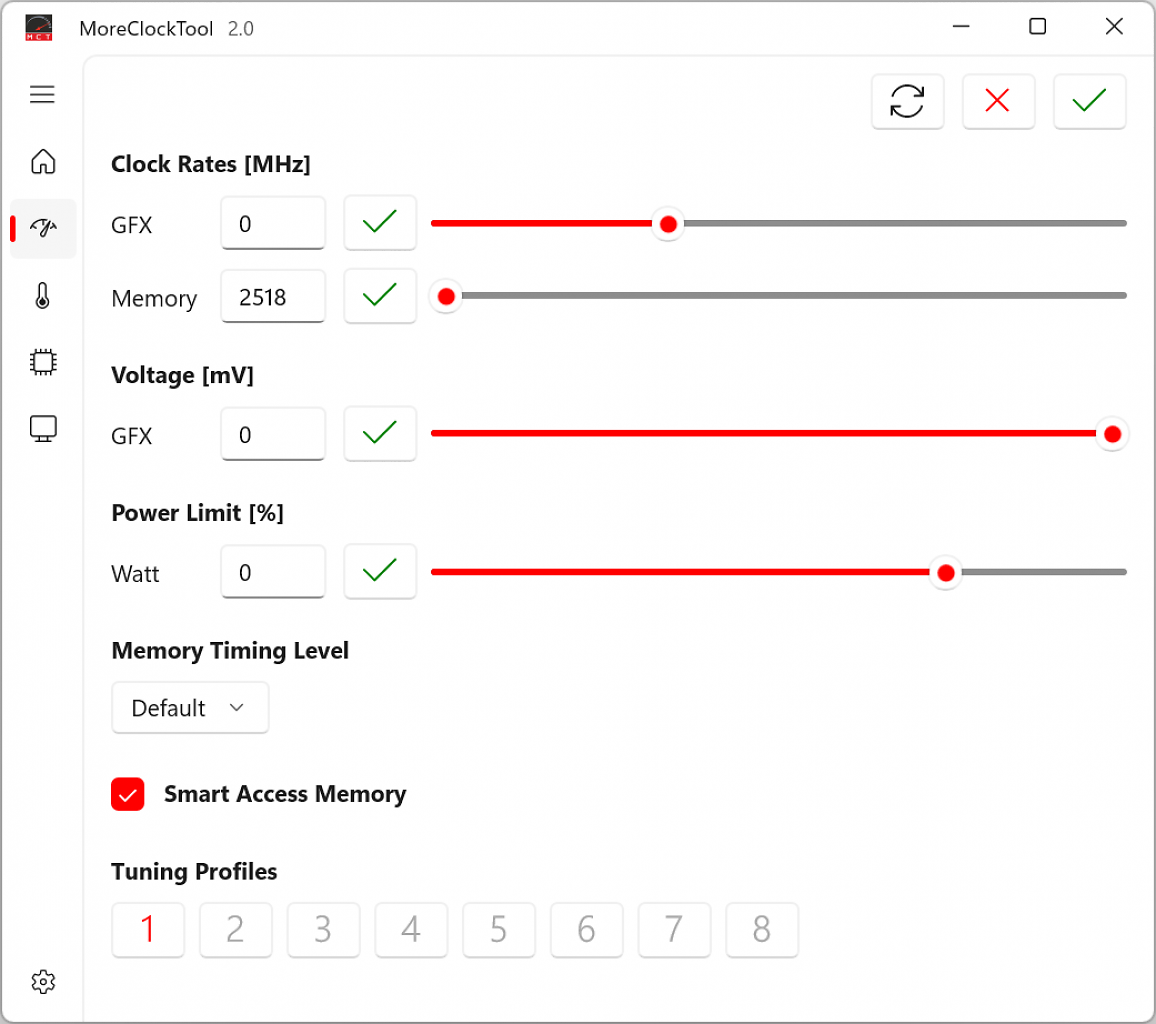
Task: Focus the Memory clock field showing 2518
Action: 273,296
